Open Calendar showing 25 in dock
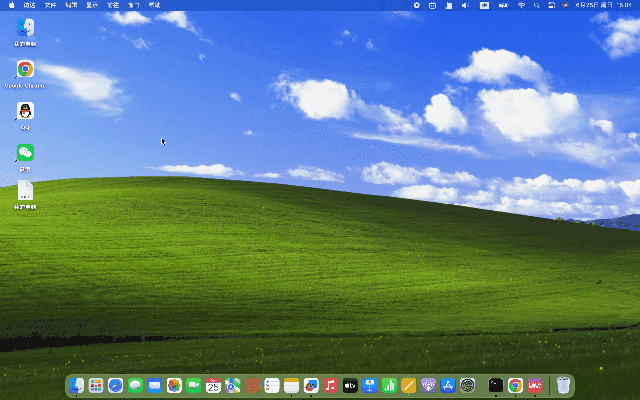Image resolution: width=640 pixels, height=400 pixels. coord(213,385)
